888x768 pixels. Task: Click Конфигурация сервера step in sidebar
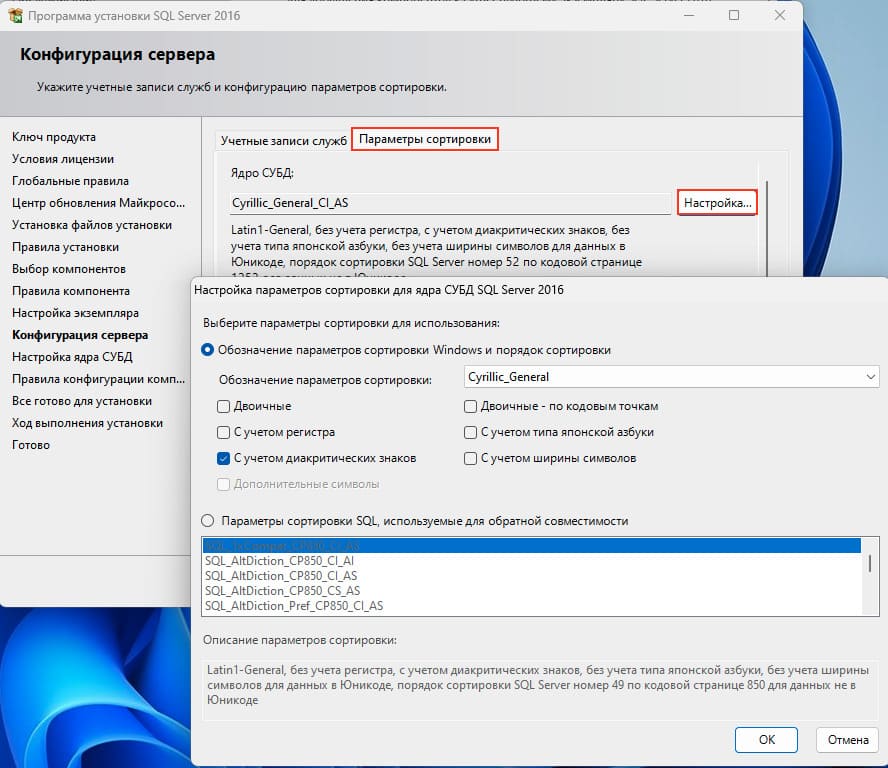click(80, 335)
